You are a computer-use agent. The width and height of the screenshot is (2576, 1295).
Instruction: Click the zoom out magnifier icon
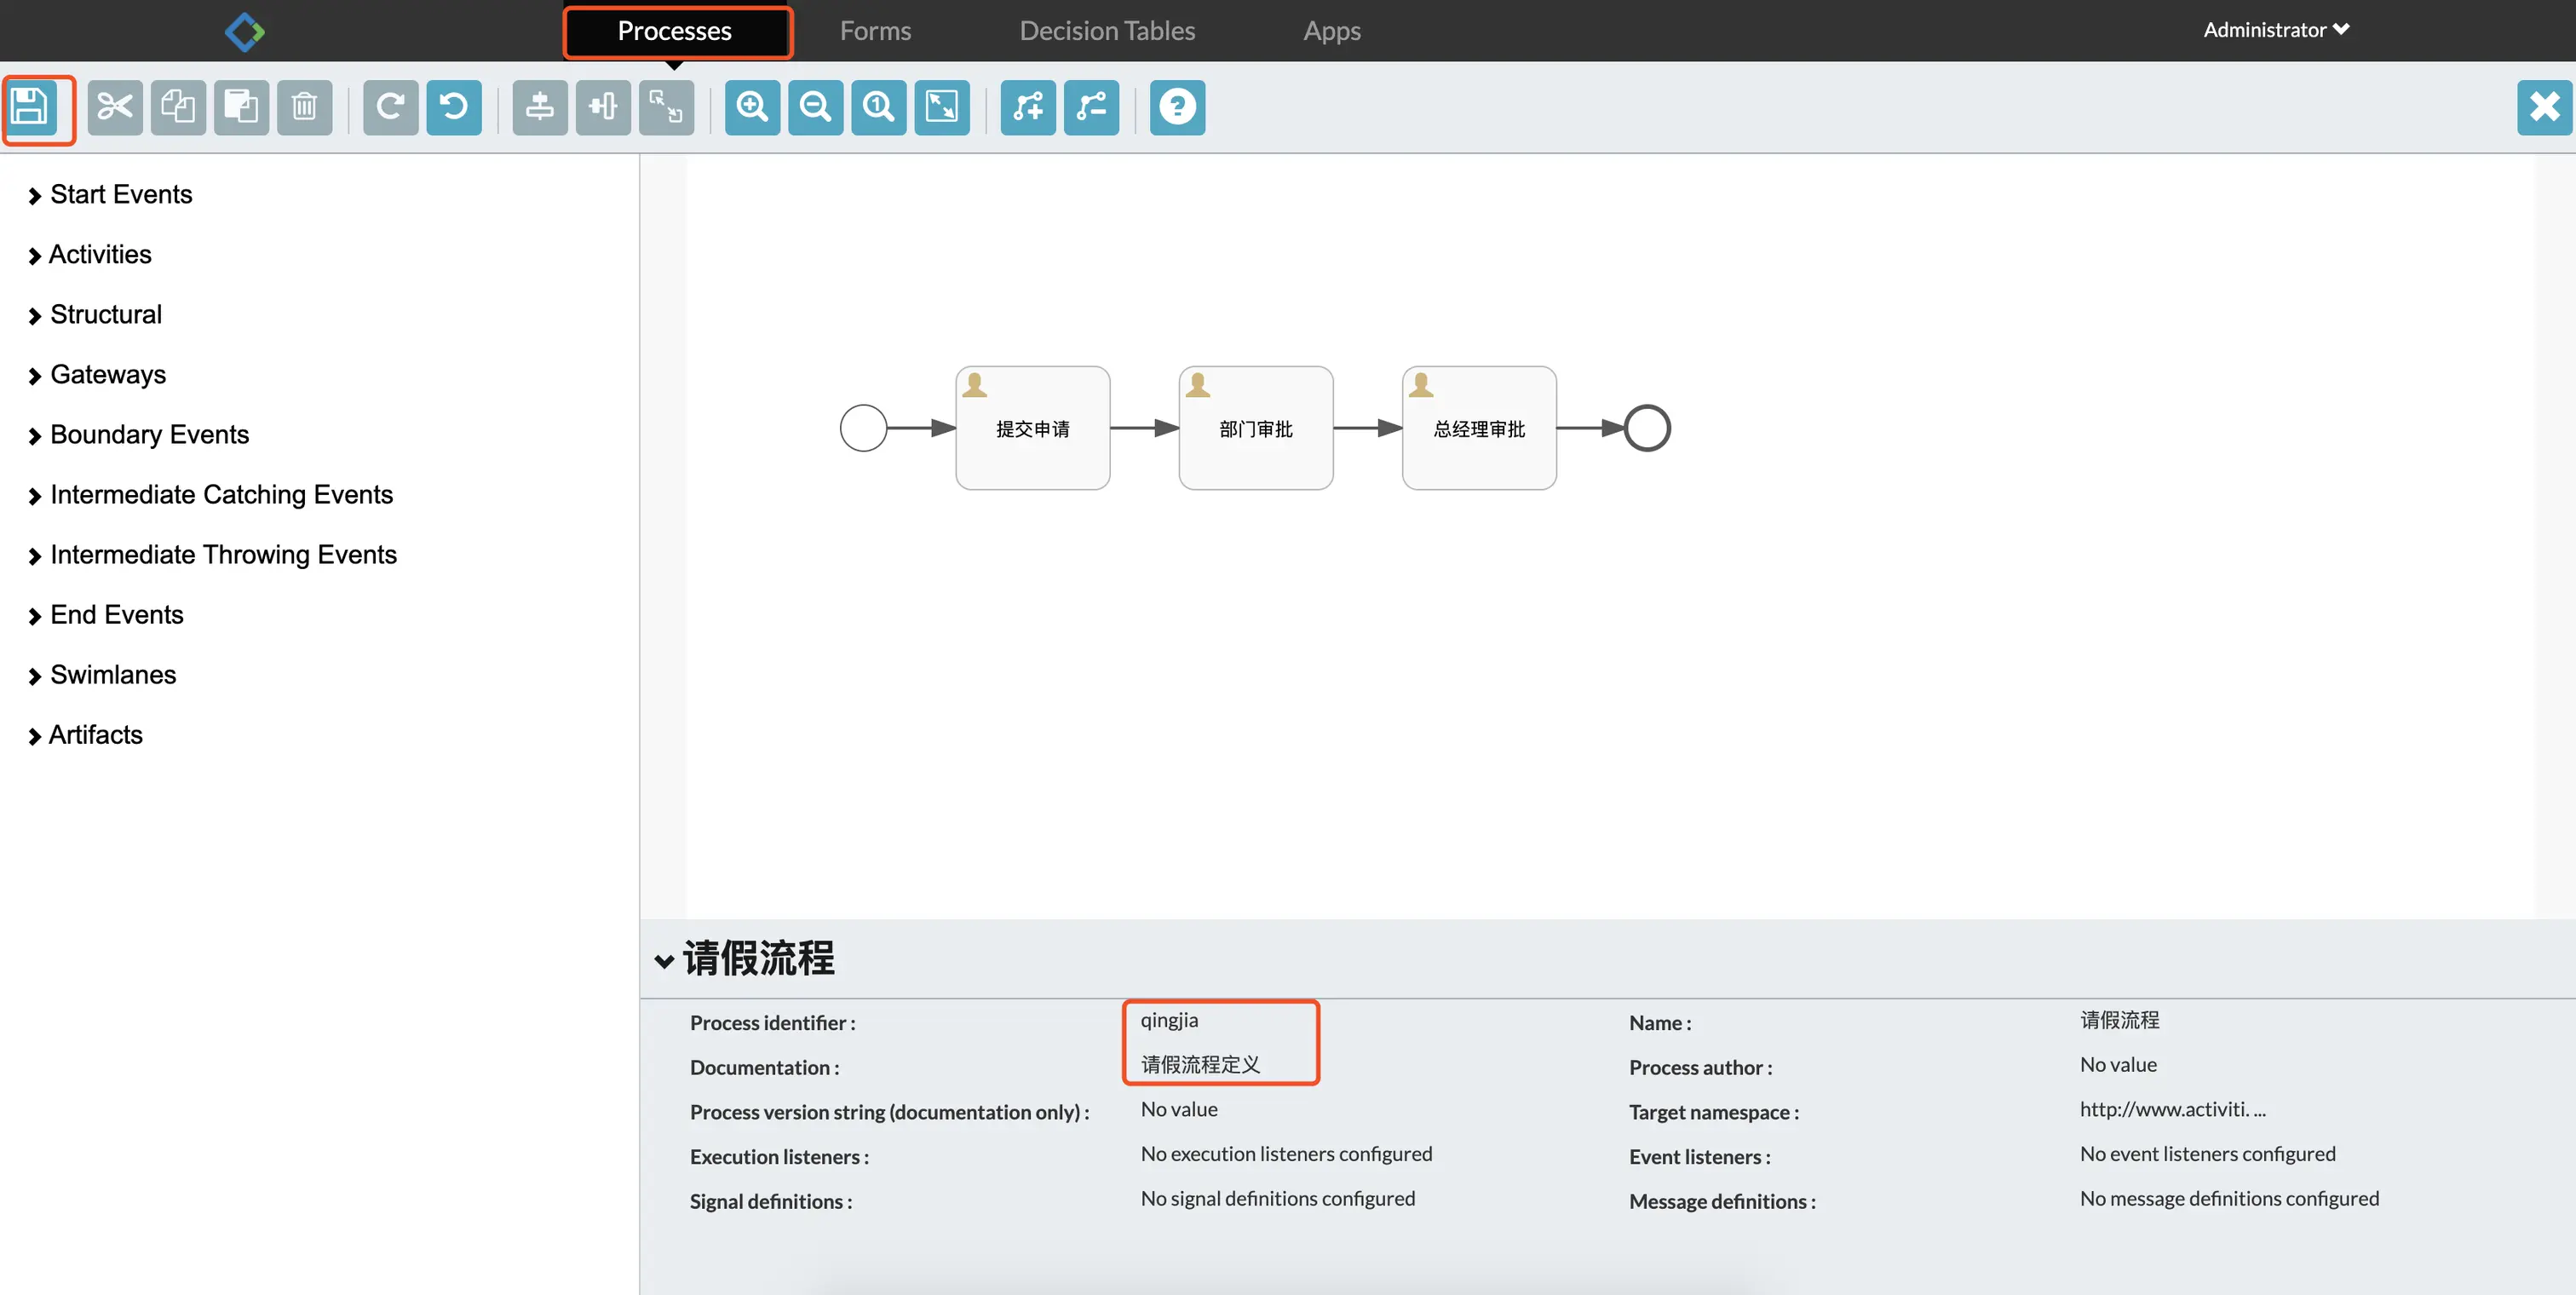click(x=815, y=107)
